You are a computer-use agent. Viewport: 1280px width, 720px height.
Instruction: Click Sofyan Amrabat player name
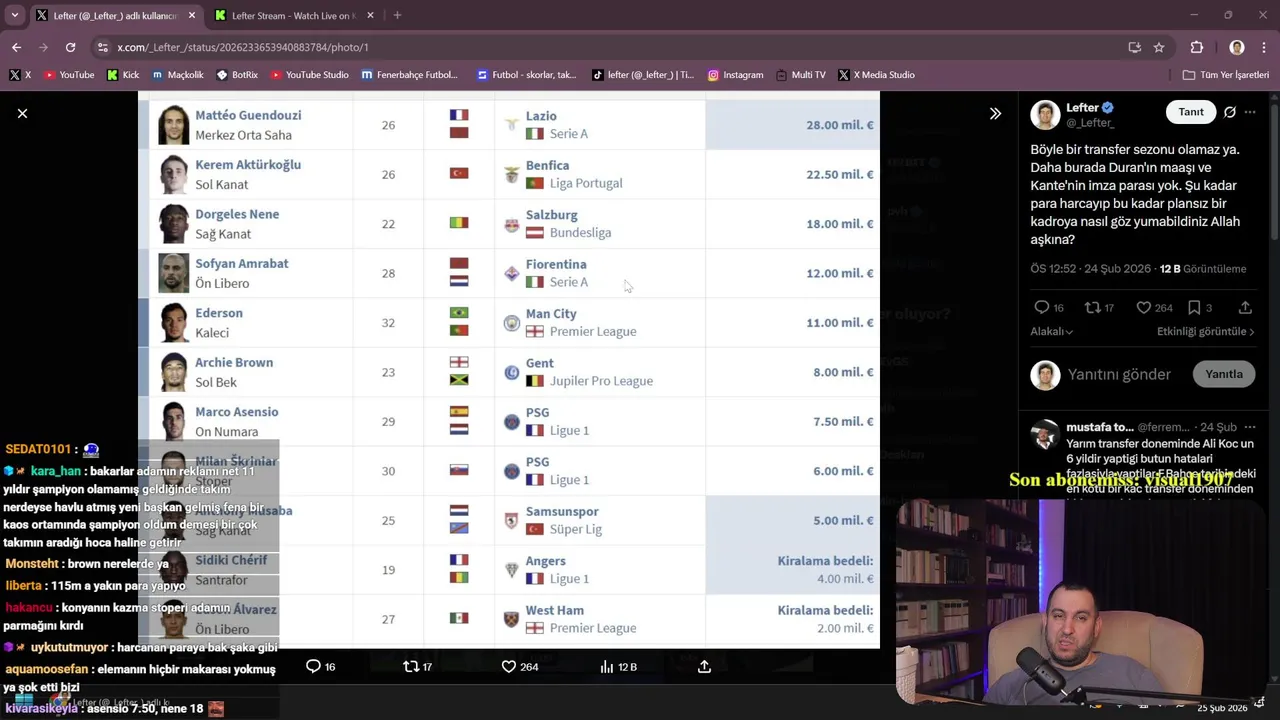point(241,264)
